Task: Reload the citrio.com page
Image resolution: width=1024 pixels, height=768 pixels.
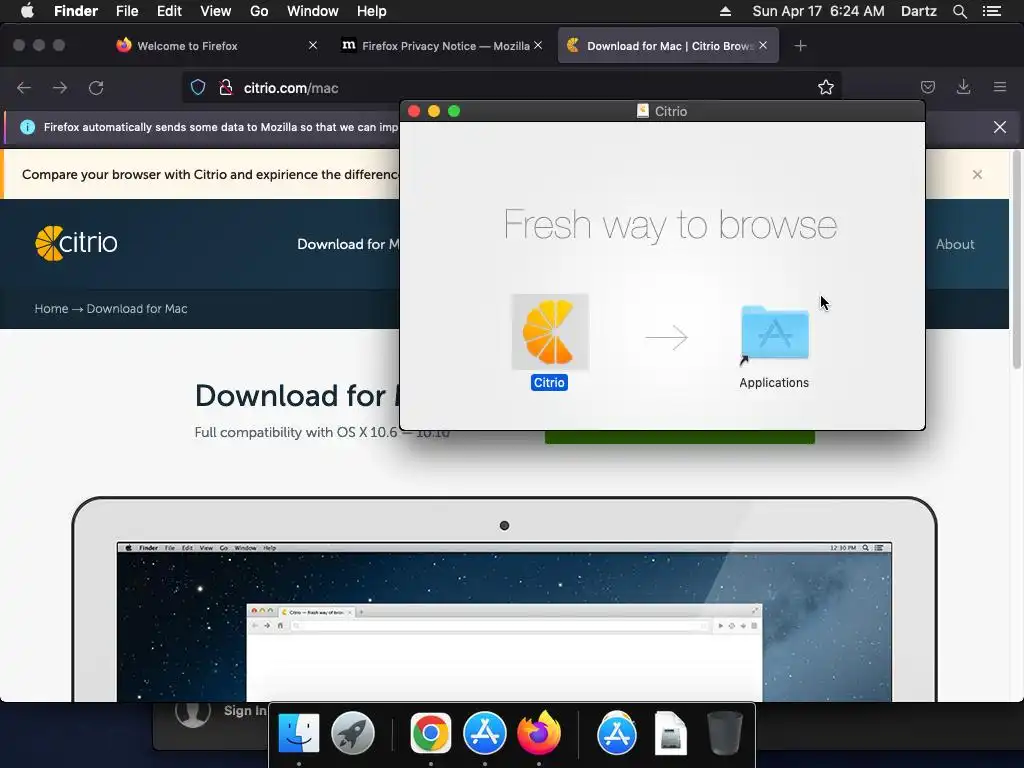Action: coord(96,88)
